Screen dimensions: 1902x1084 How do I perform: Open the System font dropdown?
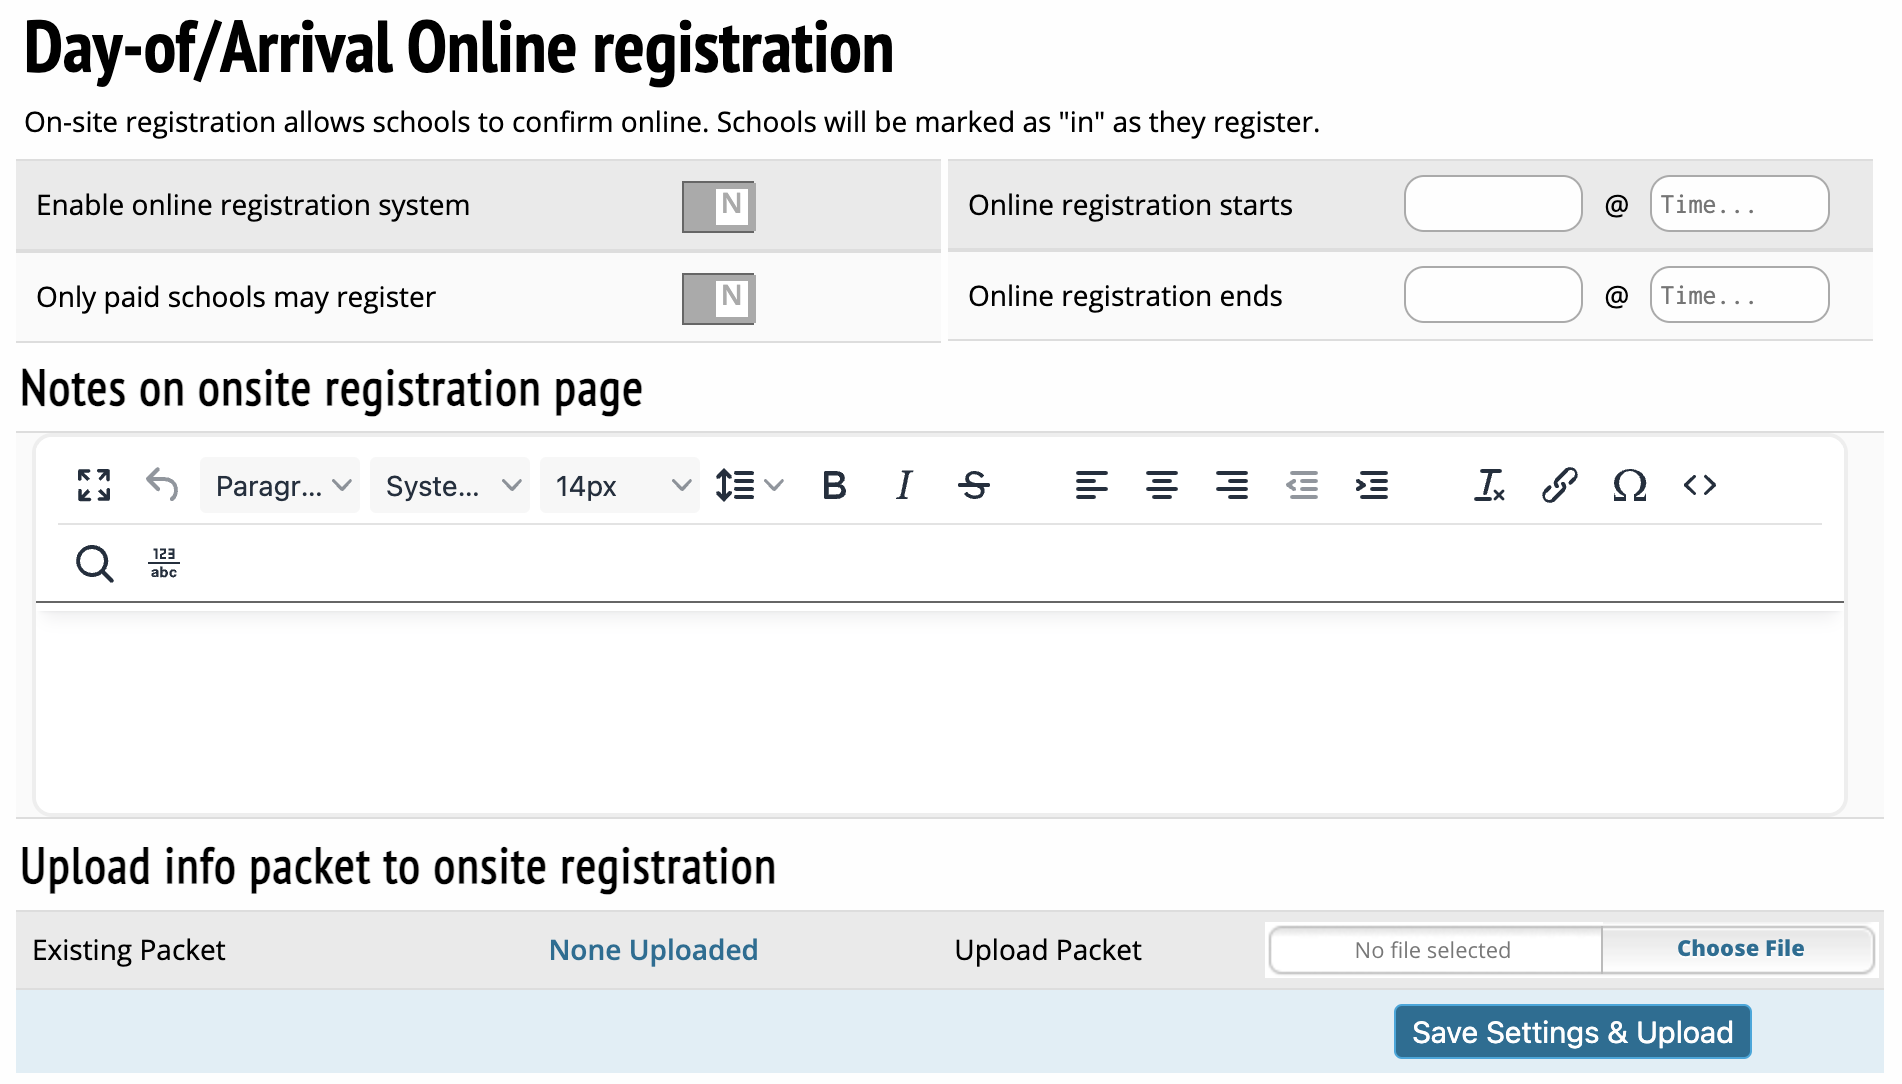[x=450, y=486]
